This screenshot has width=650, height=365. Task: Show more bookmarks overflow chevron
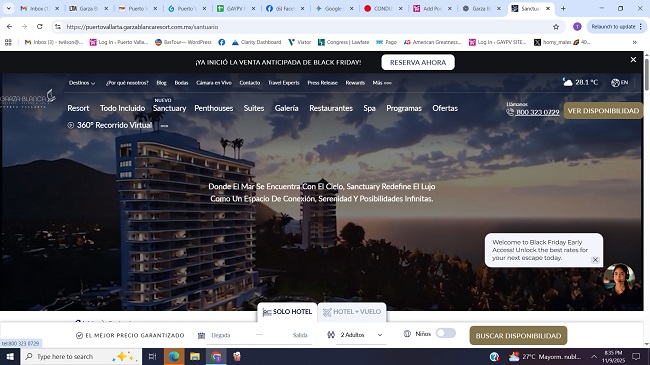(x=634, y=42)
